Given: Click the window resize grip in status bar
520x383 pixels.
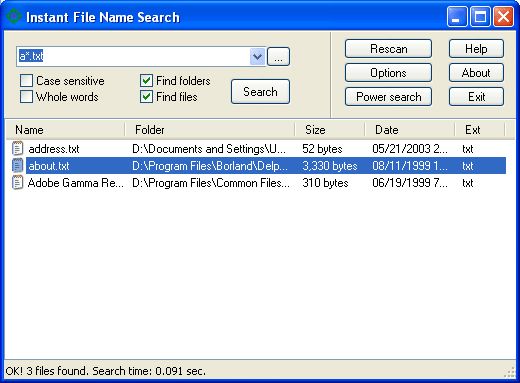Looking at the screenshot, I should point(510,372).
